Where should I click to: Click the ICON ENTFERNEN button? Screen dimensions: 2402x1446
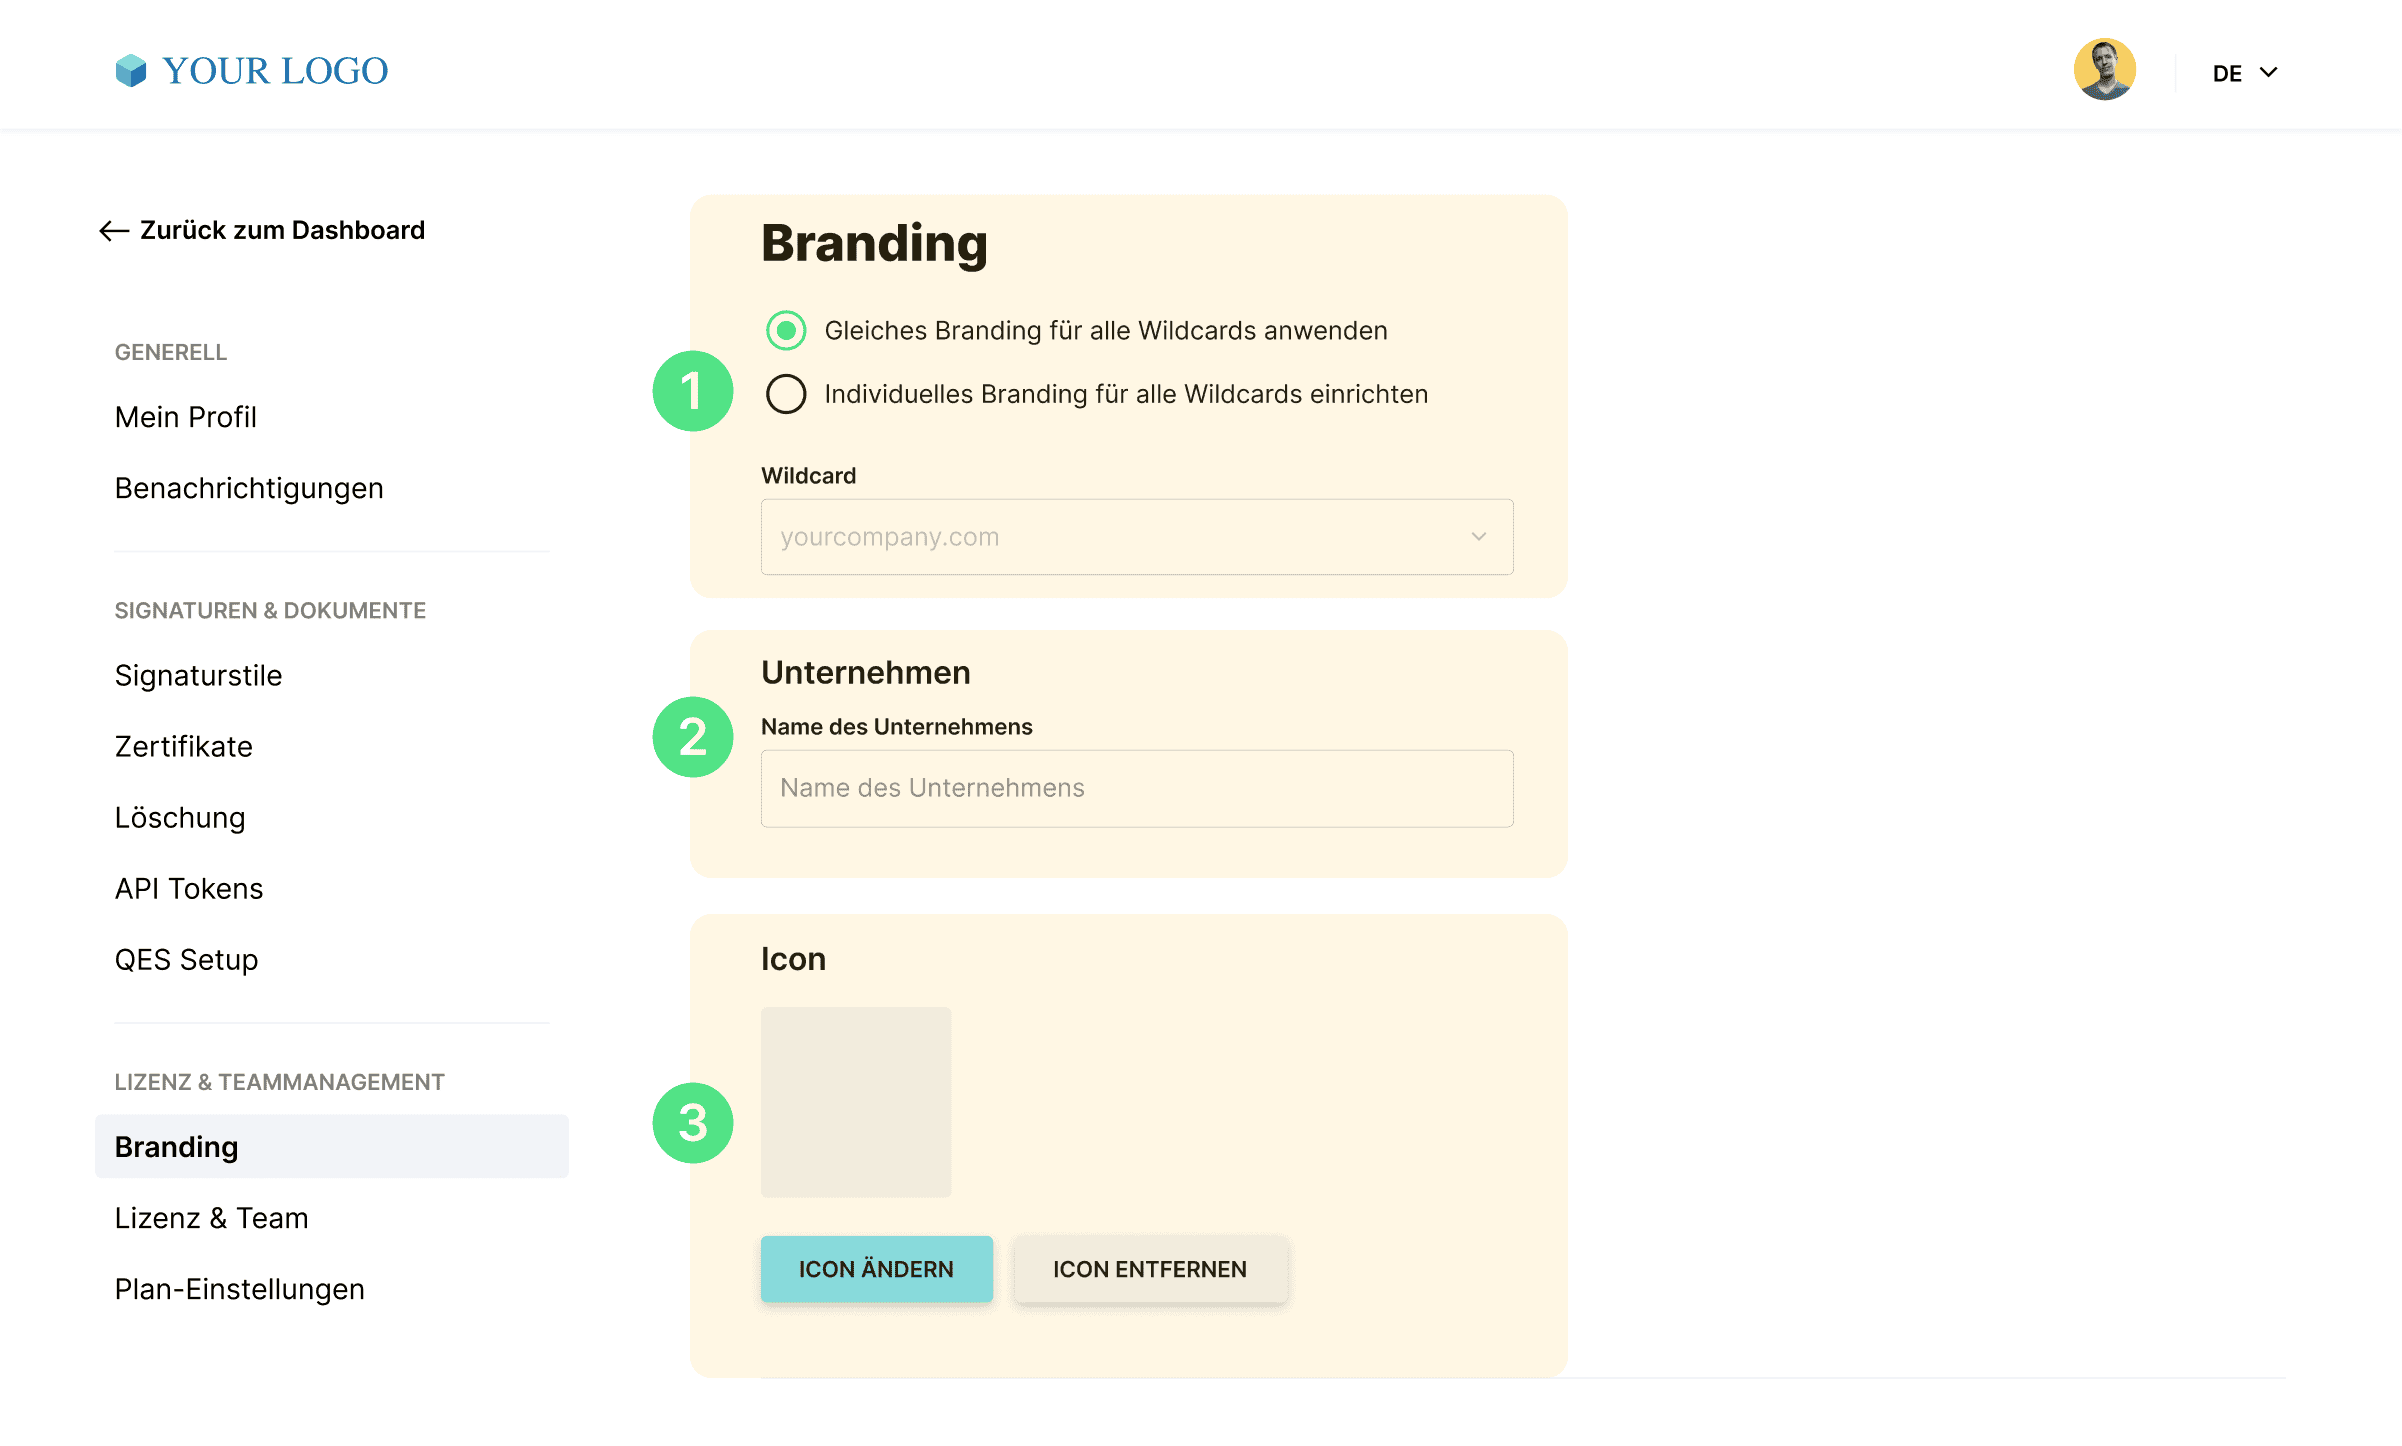(x=1150, y=1269)
